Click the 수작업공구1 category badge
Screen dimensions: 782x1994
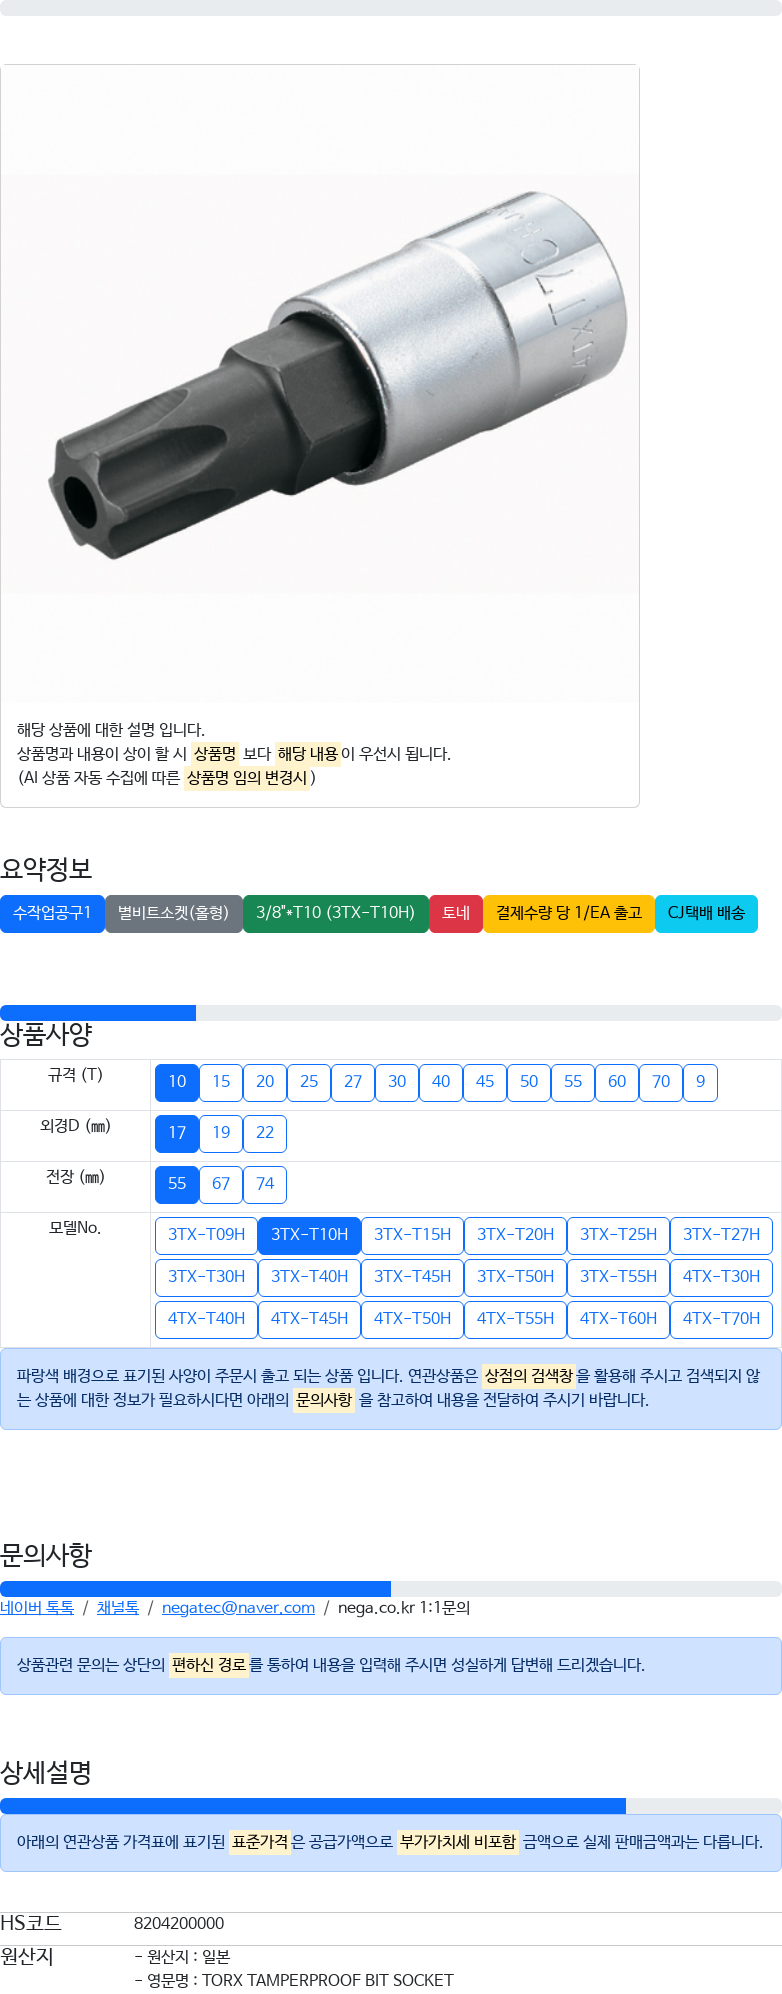tap(52, 913)
